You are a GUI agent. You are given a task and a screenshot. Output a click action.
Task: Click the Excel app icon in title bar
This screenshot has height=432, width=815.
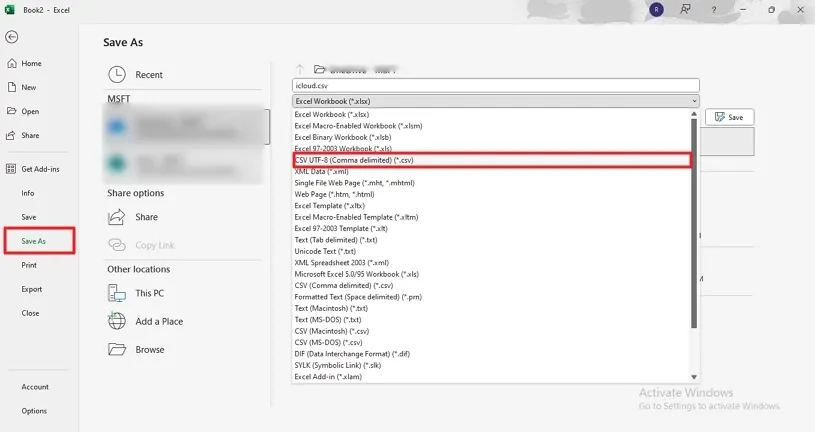point(9,9)
